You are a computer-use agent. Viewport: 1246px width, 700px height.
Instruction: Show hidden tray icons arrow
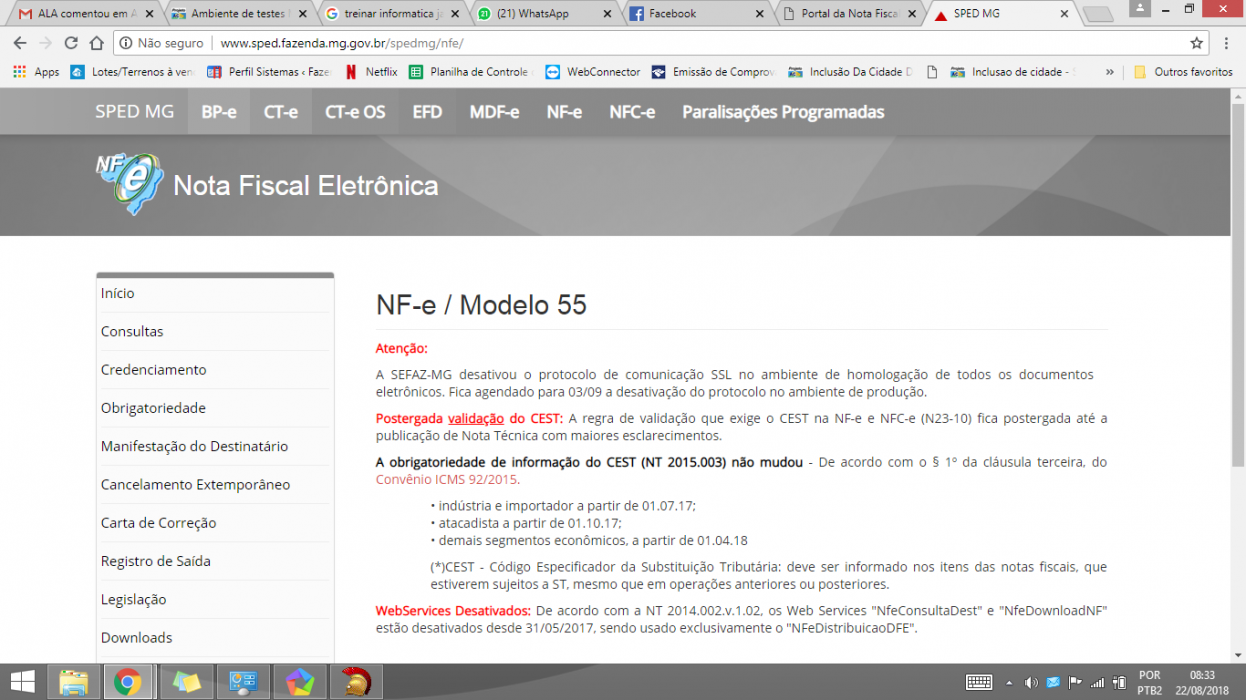1009,682
